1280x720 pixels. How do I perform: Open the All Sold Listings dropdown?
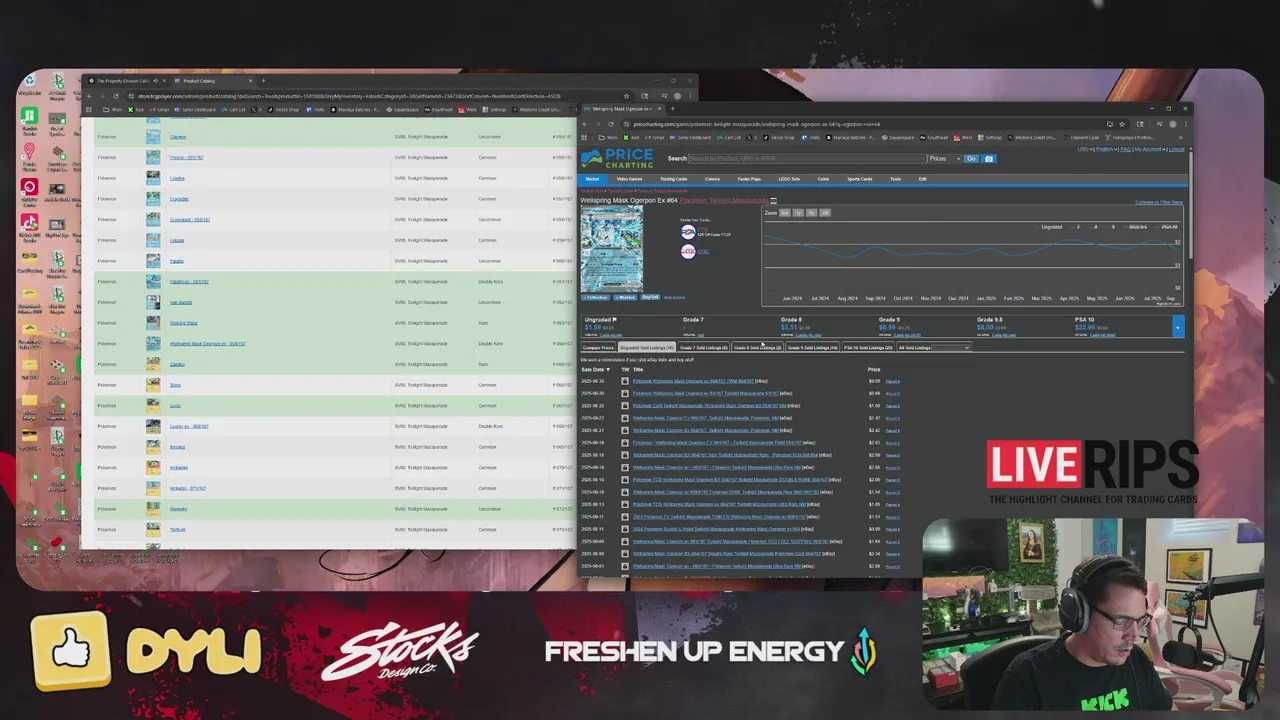934,348
